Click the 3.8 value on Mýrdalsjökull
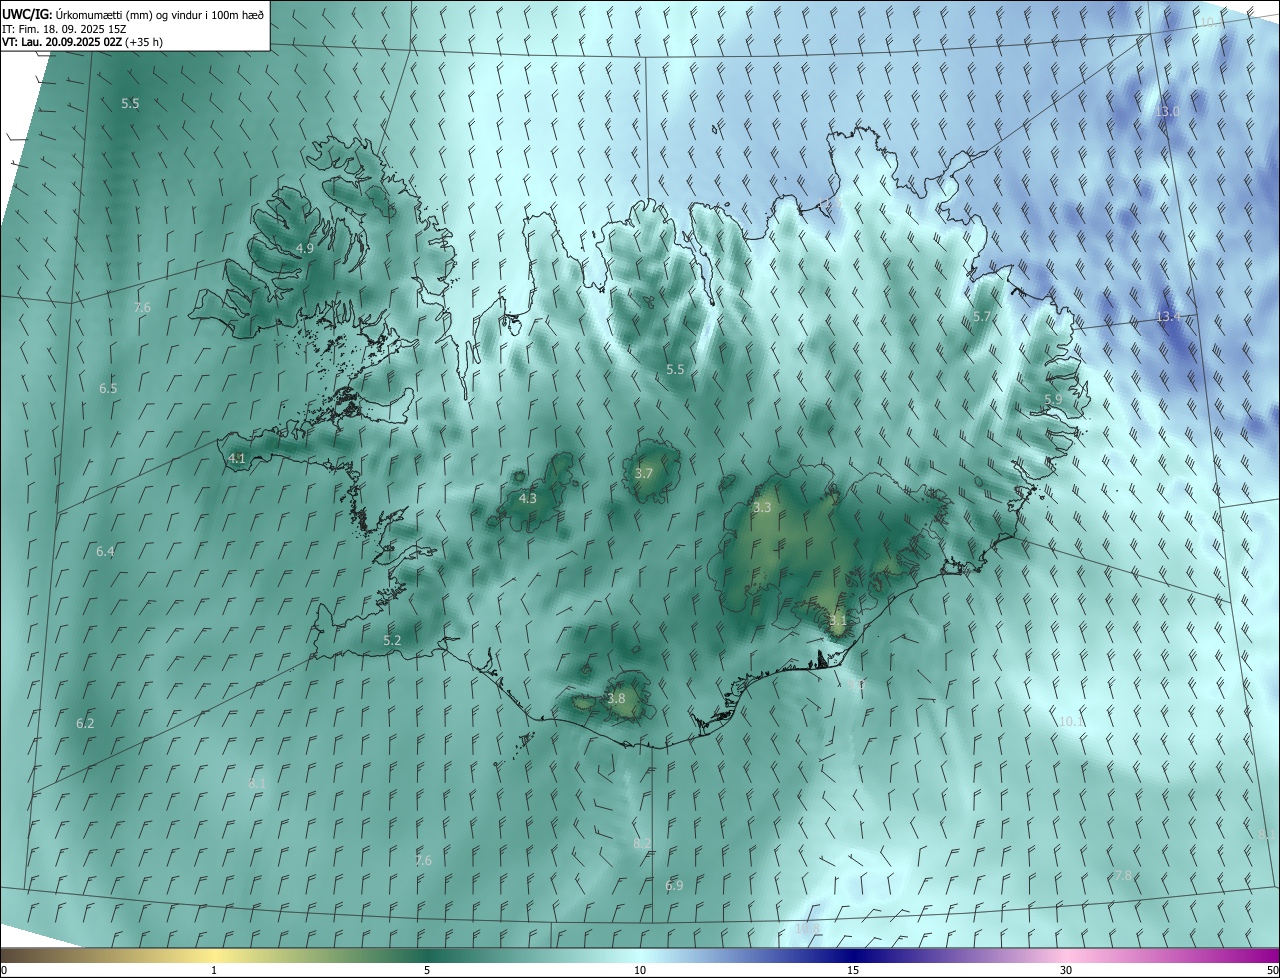Screen dimensions: 1280x978 point(616,698)
